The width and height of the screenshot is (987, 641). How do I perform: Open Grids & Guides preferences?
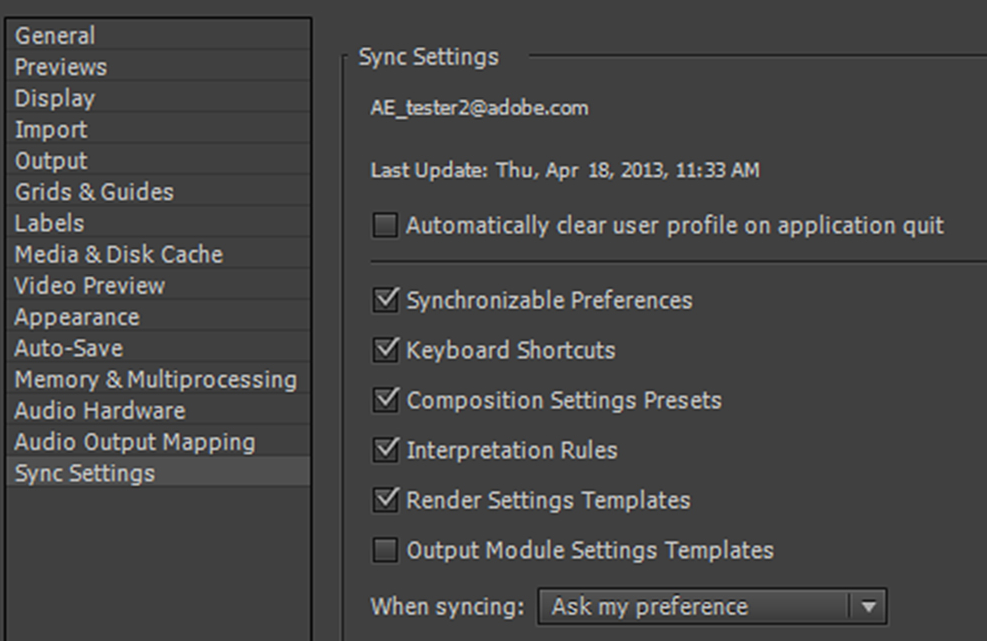pyautogui.click(x=159, y=191)
